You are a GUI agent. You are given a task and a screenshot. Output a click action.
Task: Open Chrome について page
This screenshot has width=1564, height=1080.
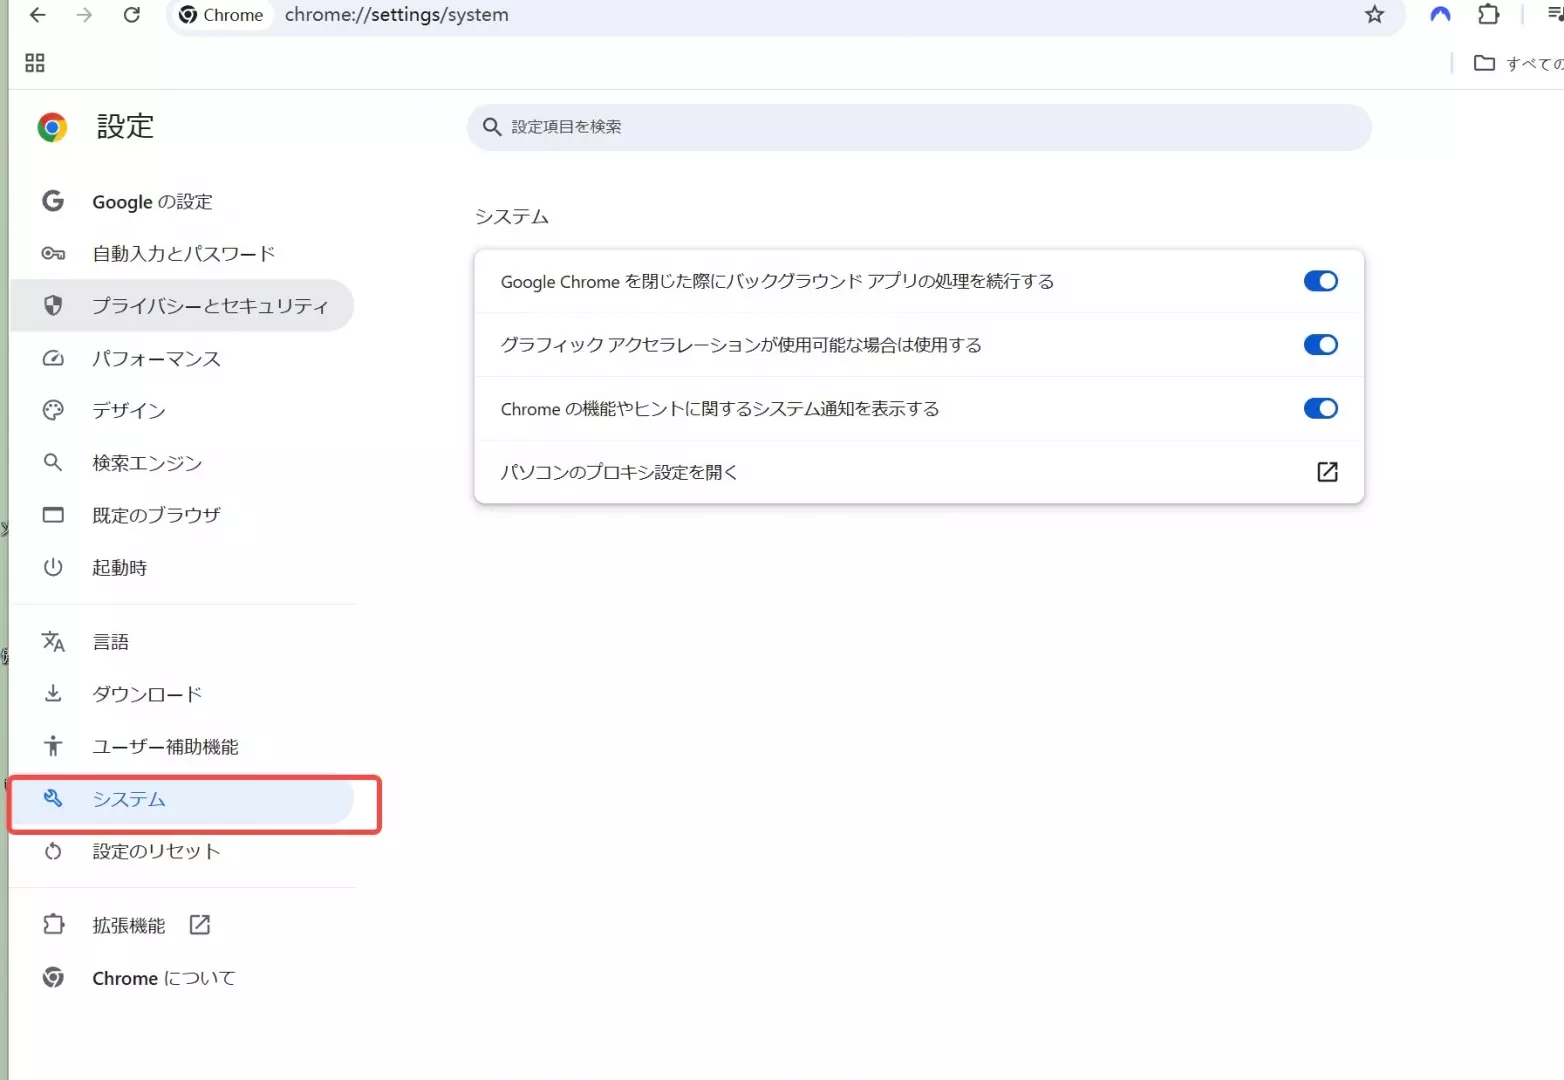pos(182,978)
